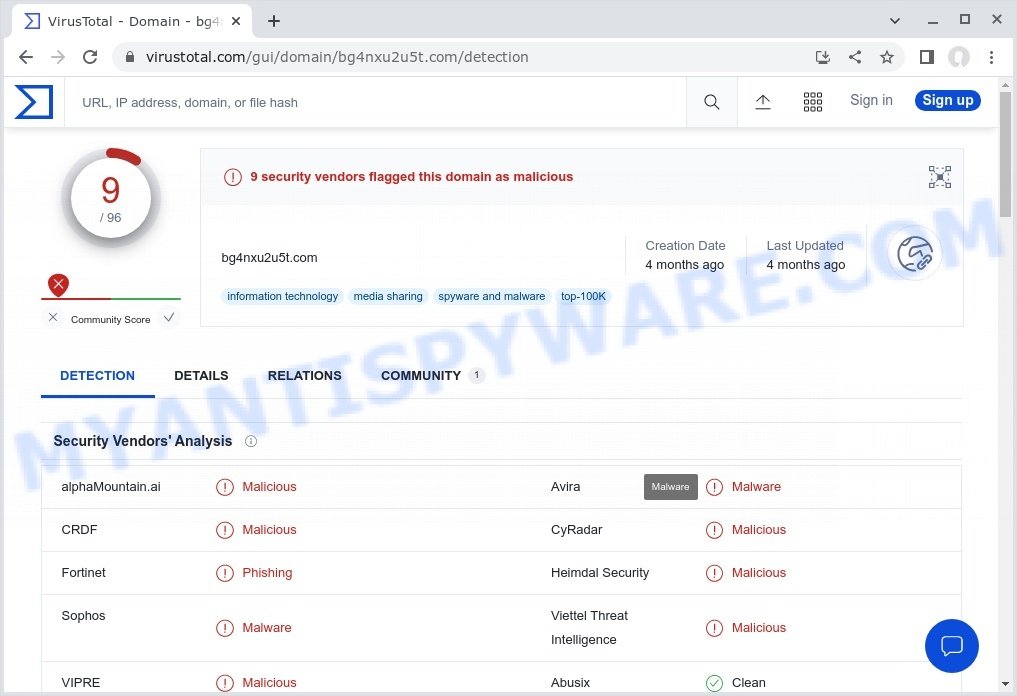Reload the page
The height and width of the screenshot is (696, 1017).
click(x=90, y=57)
